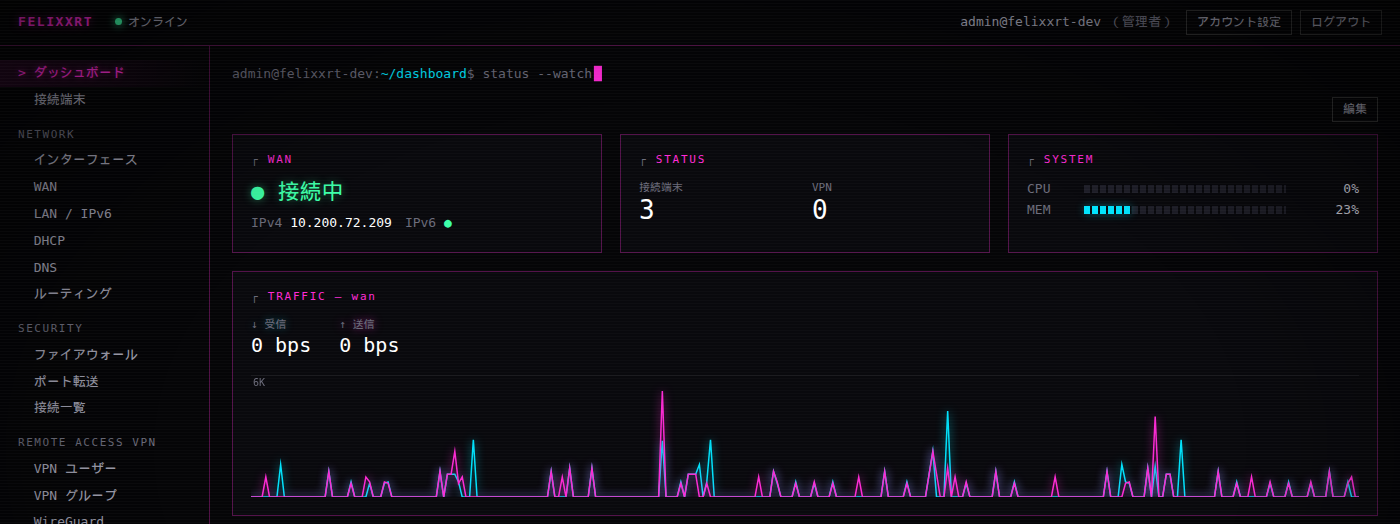This screenshot has height=524, width=1400.
Task: Click the 編集 button
Action: click(1354, 109)
